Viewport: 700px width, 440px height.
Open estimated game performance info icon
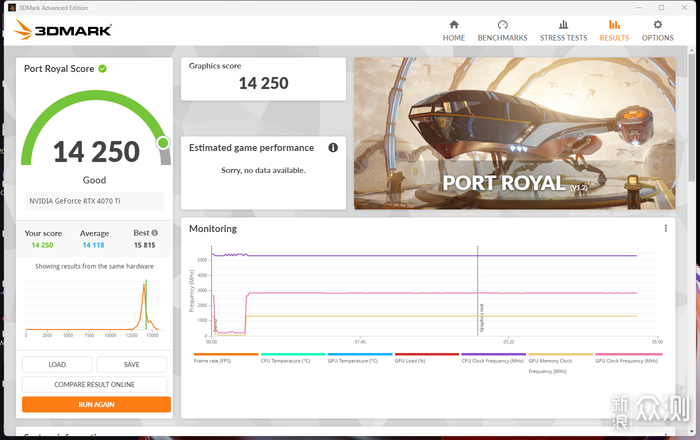333,148
